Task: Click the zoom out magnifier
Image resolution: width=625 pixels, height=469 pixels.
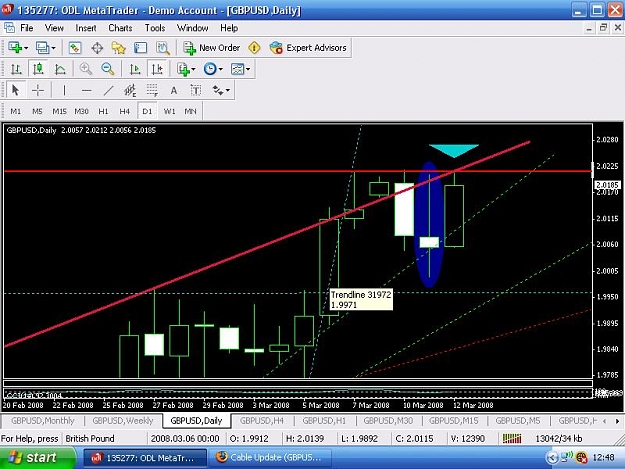Action: coord(108,69)
